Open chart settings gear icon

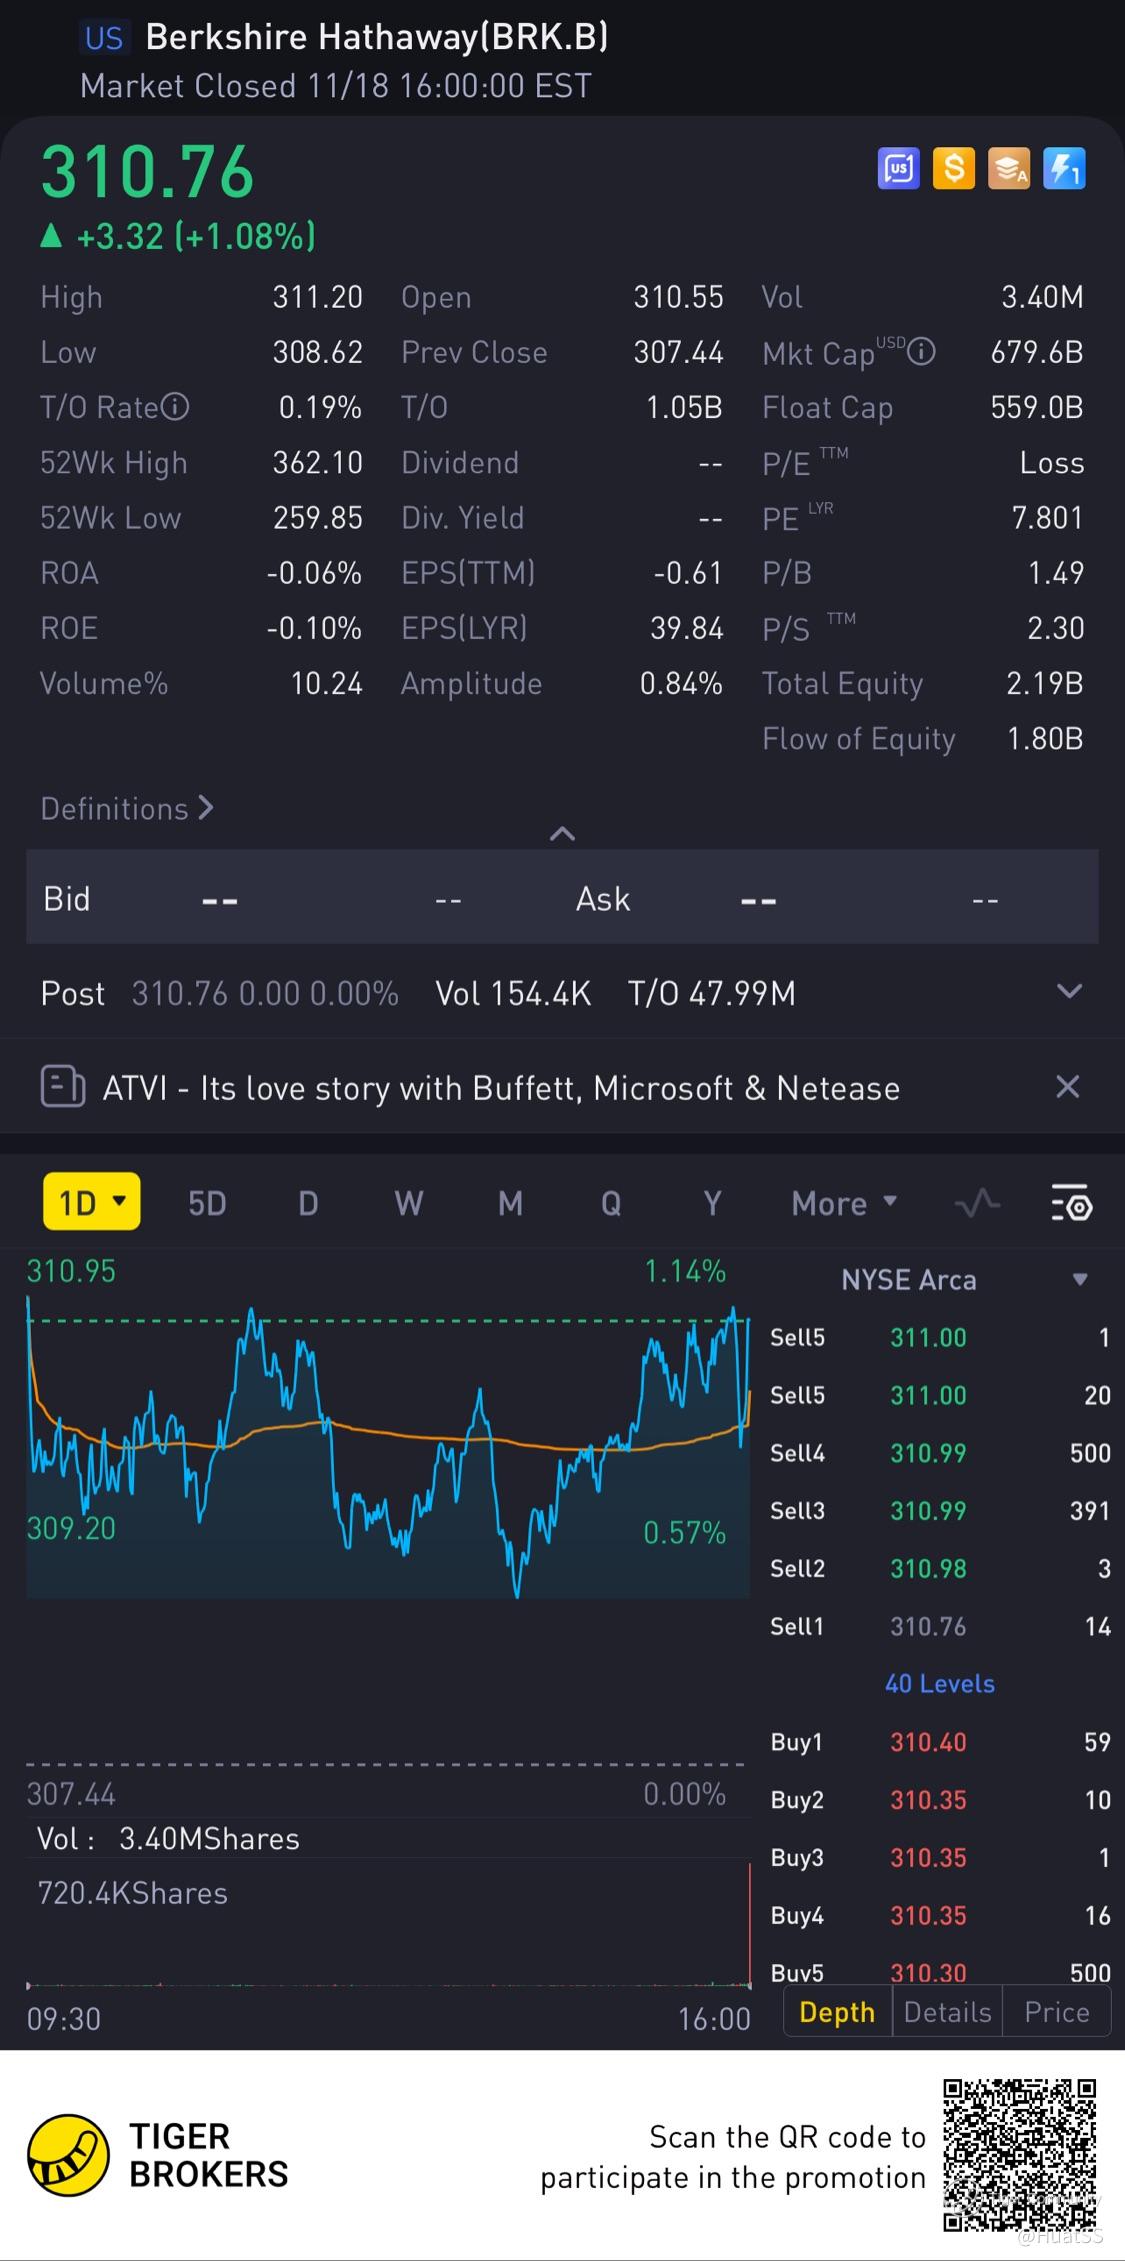[1071, 1203]
